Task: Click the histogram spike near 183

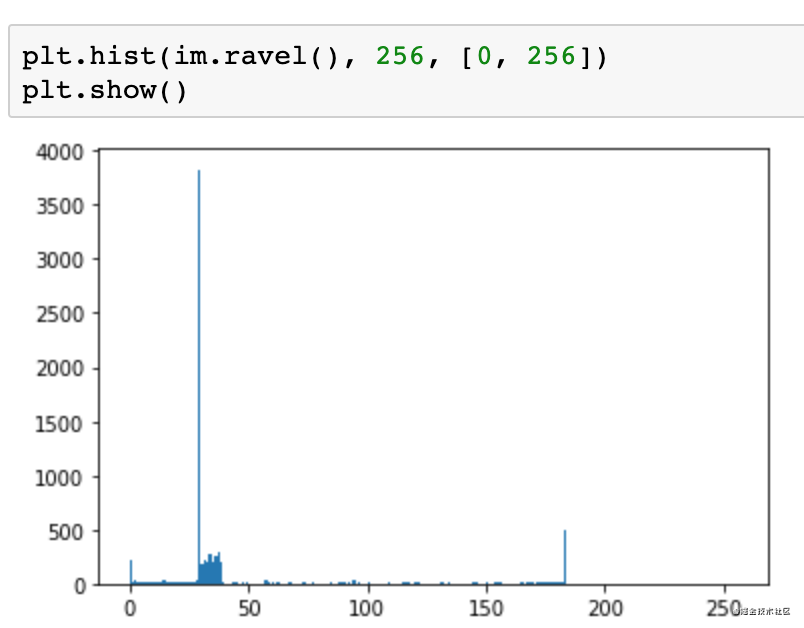Action: click(565, 557)
